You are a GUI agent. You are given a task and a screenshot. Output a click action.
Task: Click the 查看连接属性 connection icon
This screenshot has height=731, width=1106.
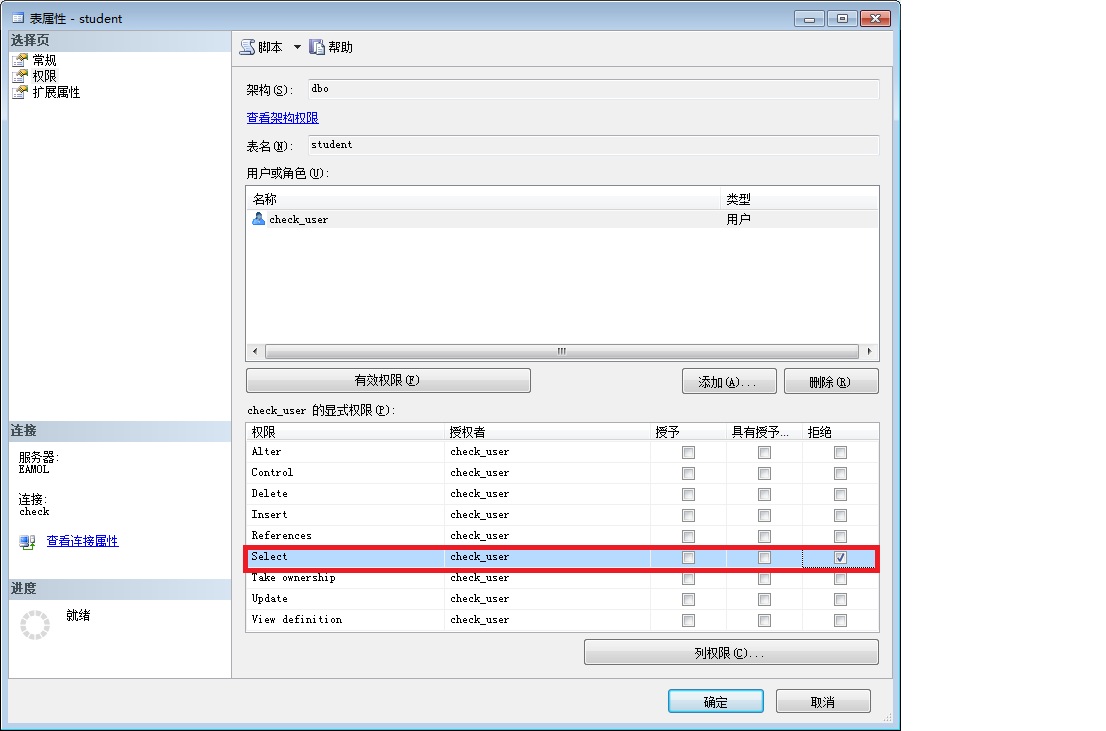point(27,542)
